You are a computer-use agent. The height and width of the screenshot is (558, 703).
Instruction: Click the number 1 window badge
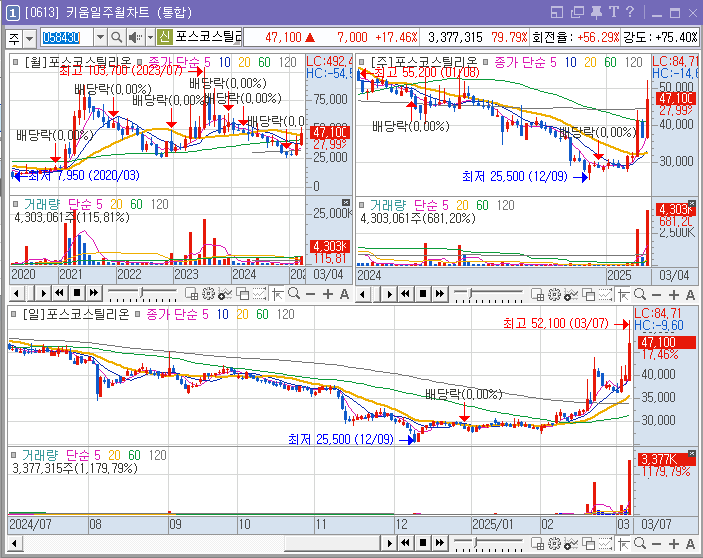pos(13,13)
